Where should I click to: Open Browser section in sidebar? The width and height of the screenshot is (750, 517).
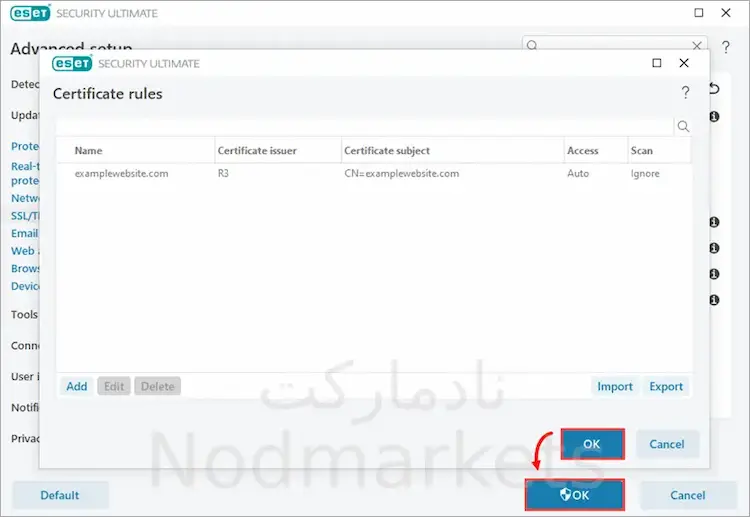[x=25, y=268]
